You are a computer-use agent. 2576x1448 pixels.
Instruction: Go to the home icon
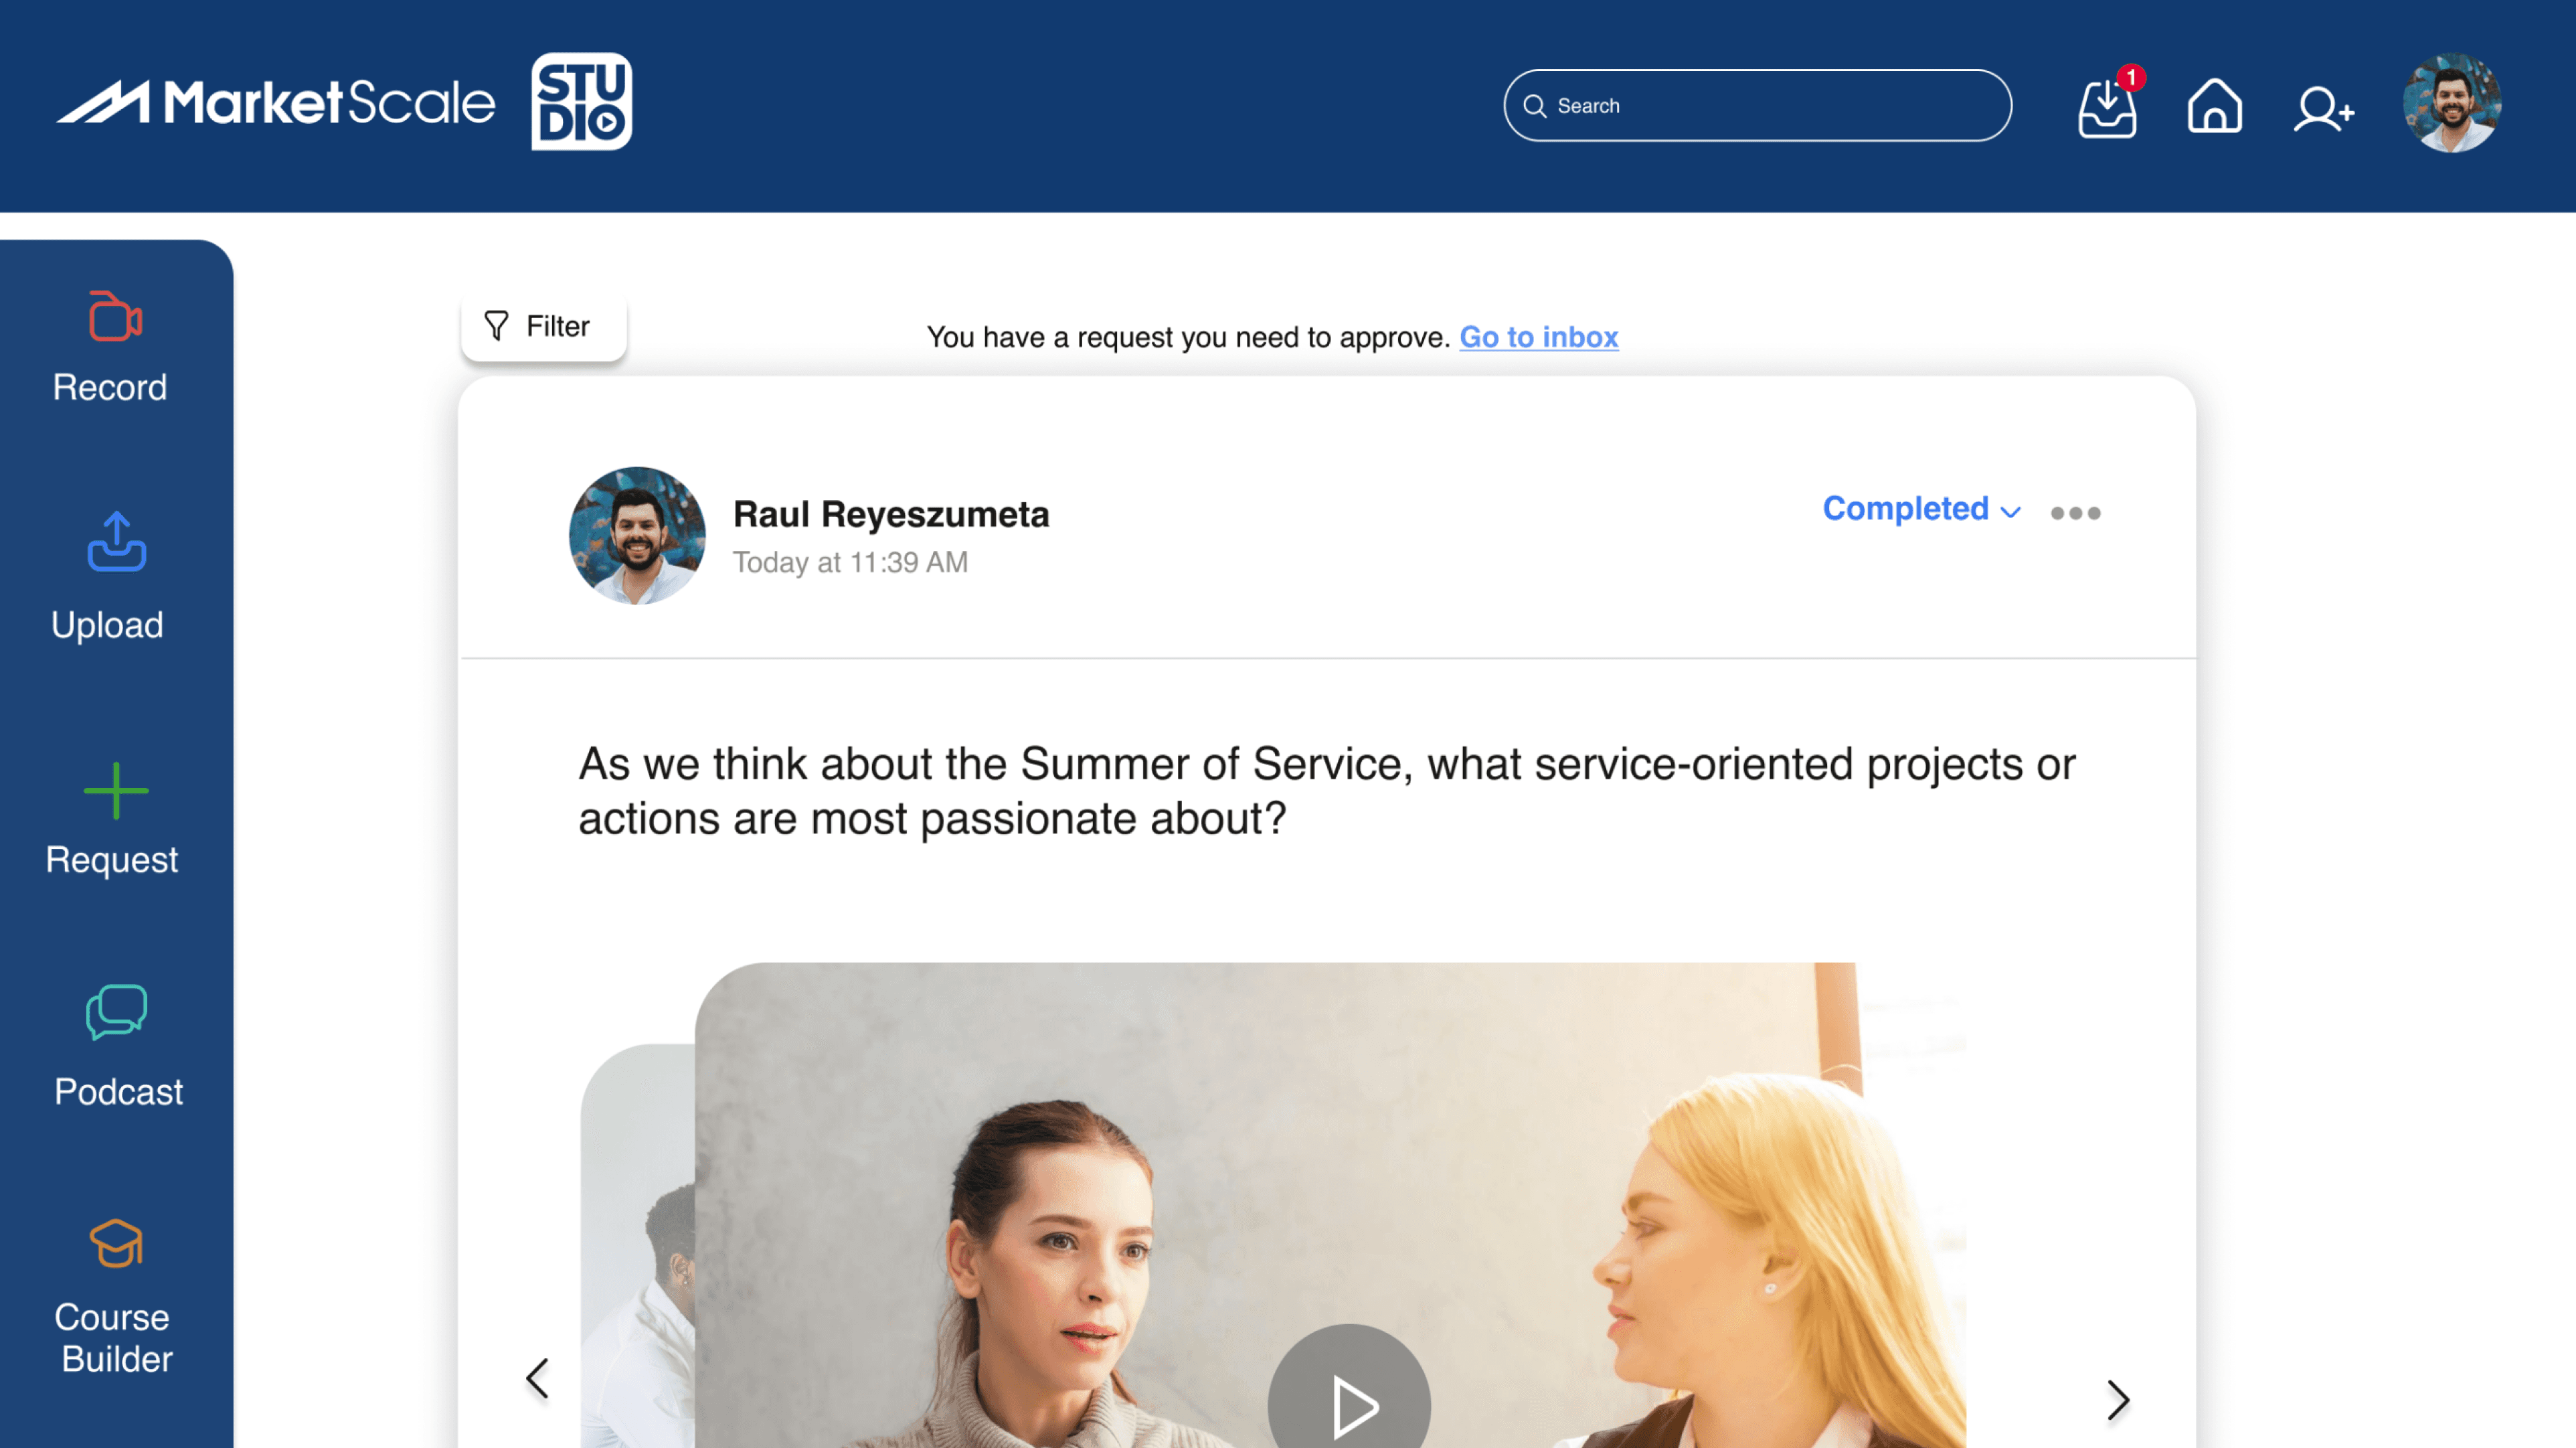[2215, 105]
